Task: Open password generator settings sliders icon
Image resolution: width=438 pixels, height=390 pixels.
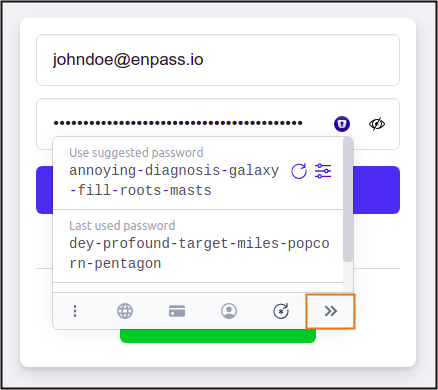Action: pyautogui.click(x=323, y=171)
